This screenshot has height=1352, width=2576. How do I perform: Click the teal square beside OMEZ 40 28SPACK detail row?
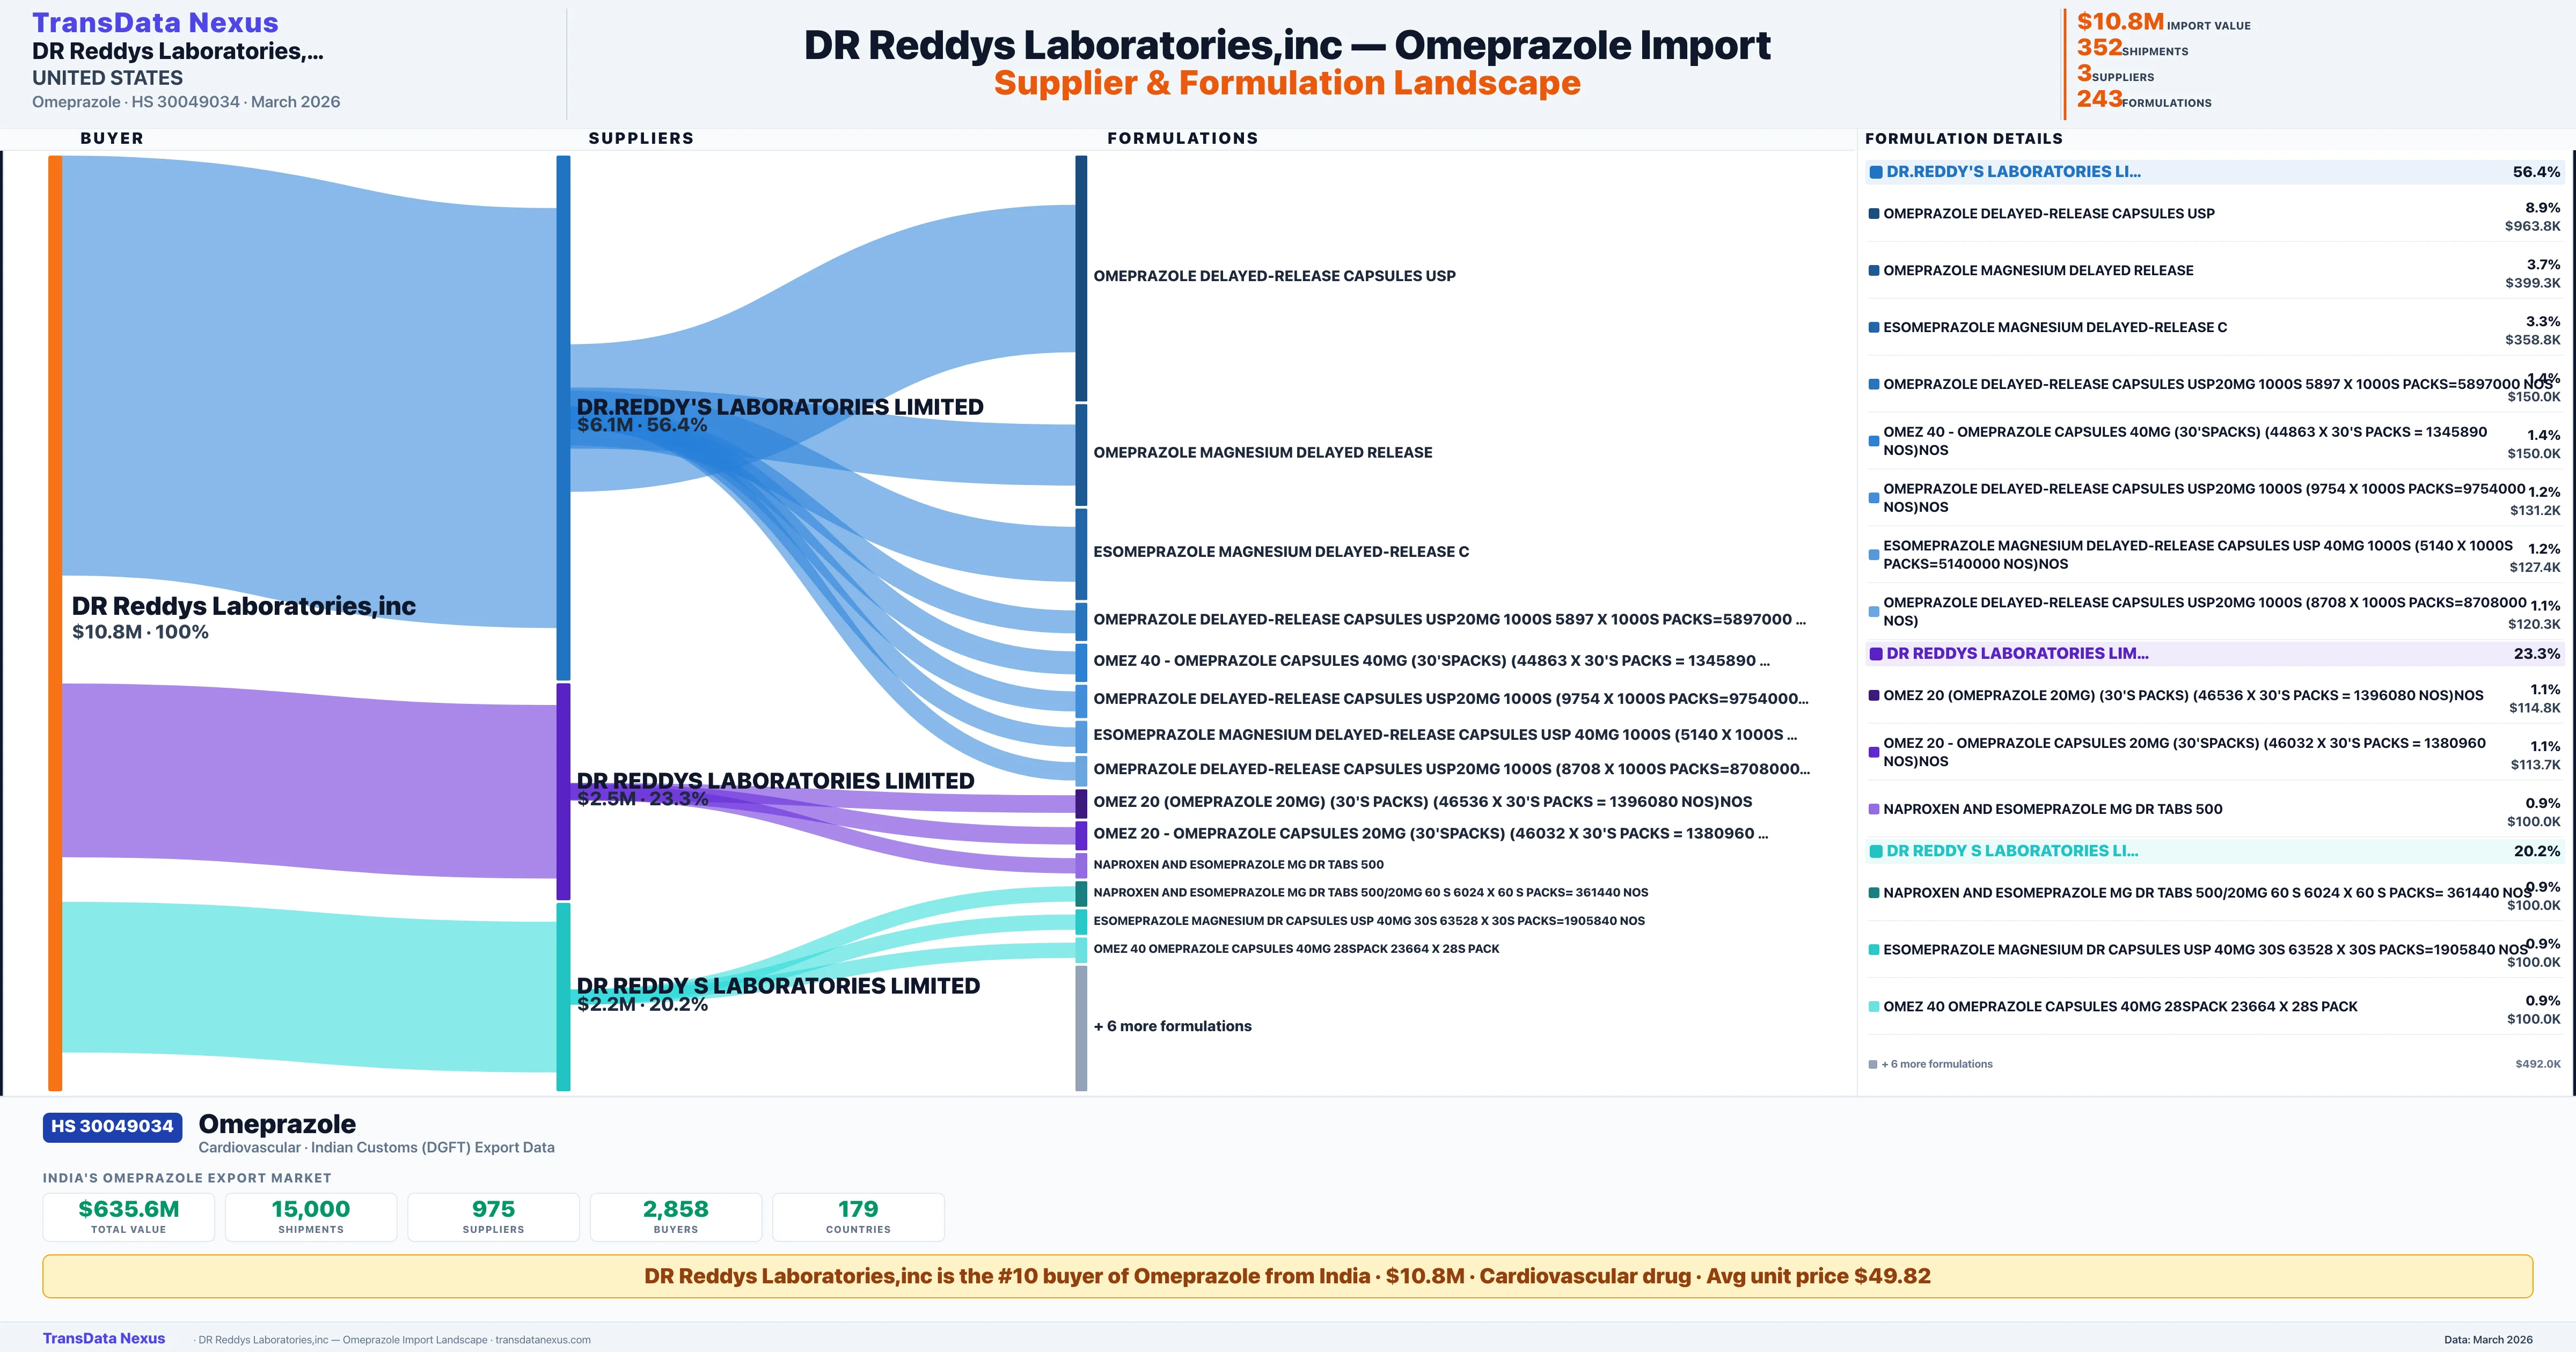point(1874,1007)
